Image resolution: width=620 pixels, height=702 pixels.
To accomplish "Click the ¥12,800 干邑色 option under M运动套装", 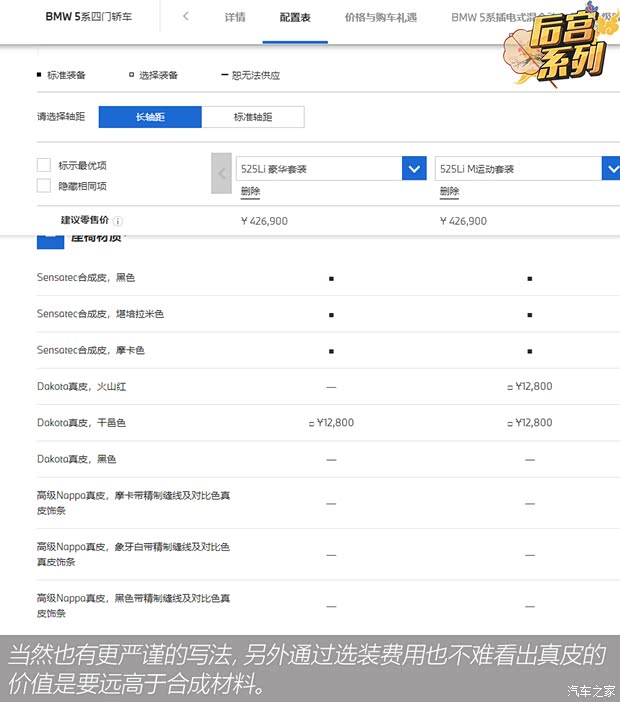I will point(530,423).
